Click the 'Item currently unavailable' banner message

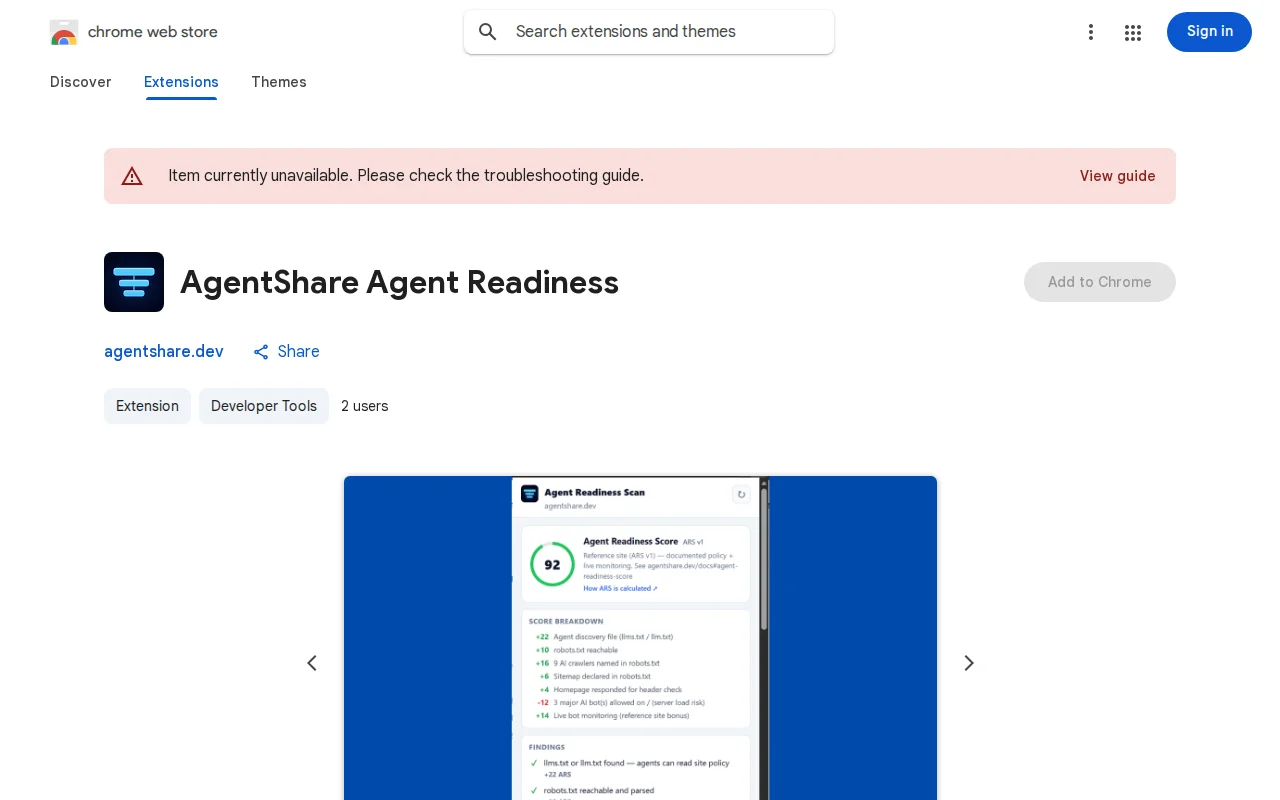[x=406, y=176]
